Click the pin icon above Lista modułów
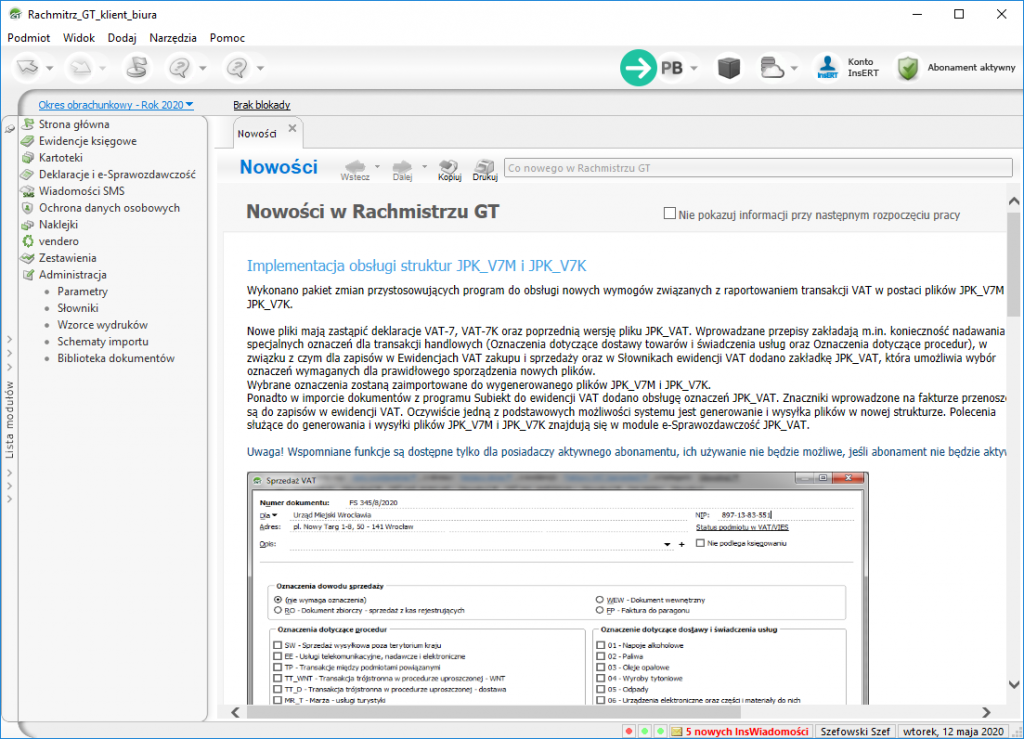This screenshot has height=739, width=1024. [9, 129]
